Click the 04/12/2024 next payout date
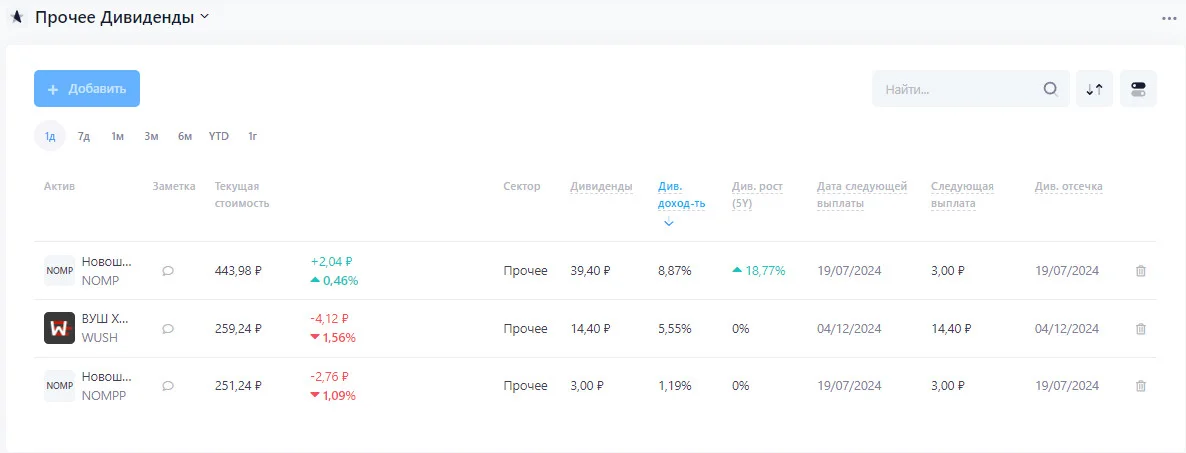Image resolution: width=1186 pixels, height=453 pixels. (x=849, y=328)
